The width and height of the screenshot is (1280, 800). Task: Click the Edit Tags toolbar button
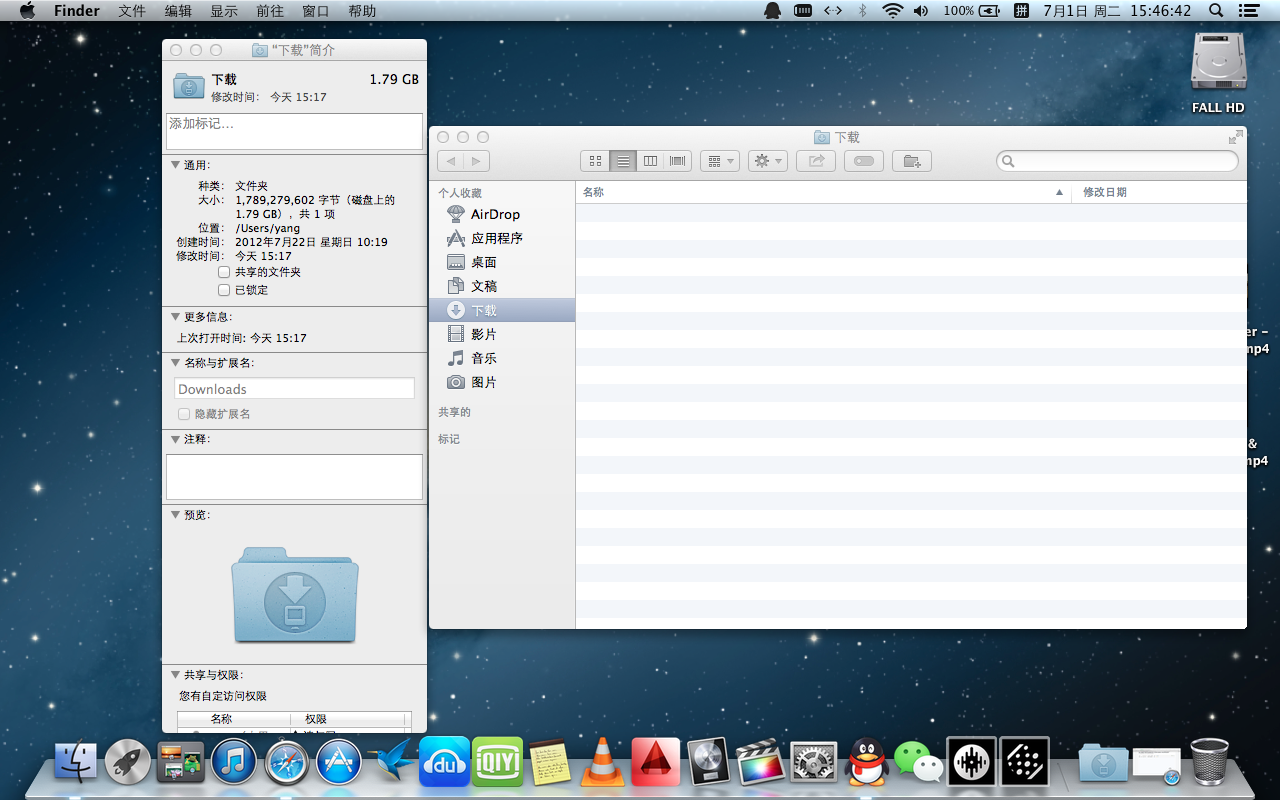click(x=864, y=161)
